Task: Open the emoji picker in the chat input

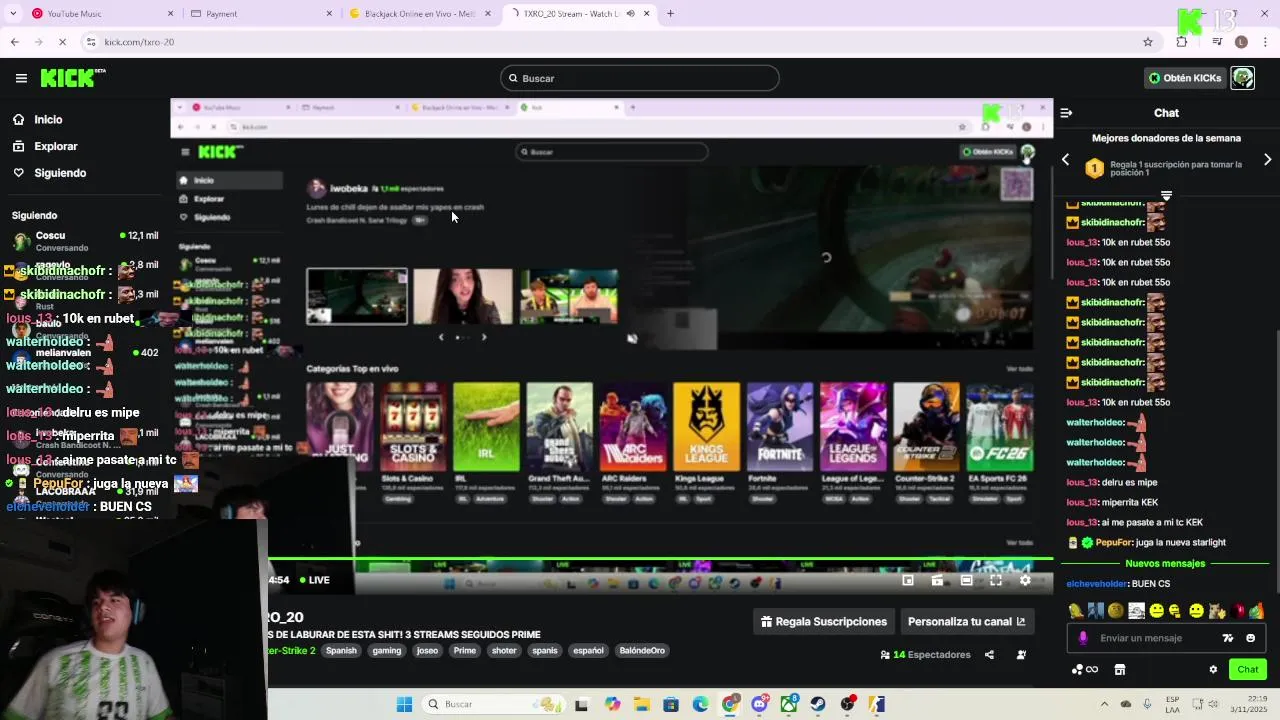Action: tap(1250, 638)
